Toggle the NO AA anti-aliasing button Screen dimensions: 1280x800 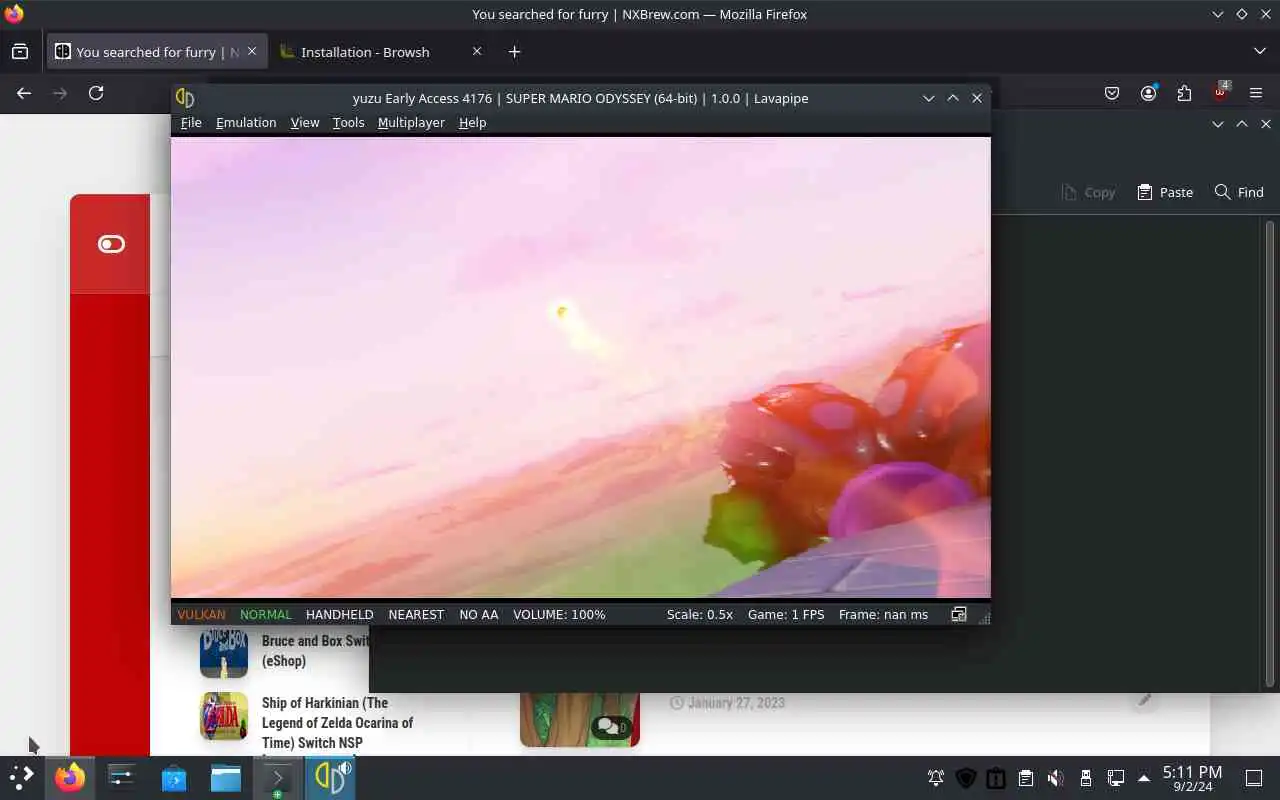tap(478, 614)
